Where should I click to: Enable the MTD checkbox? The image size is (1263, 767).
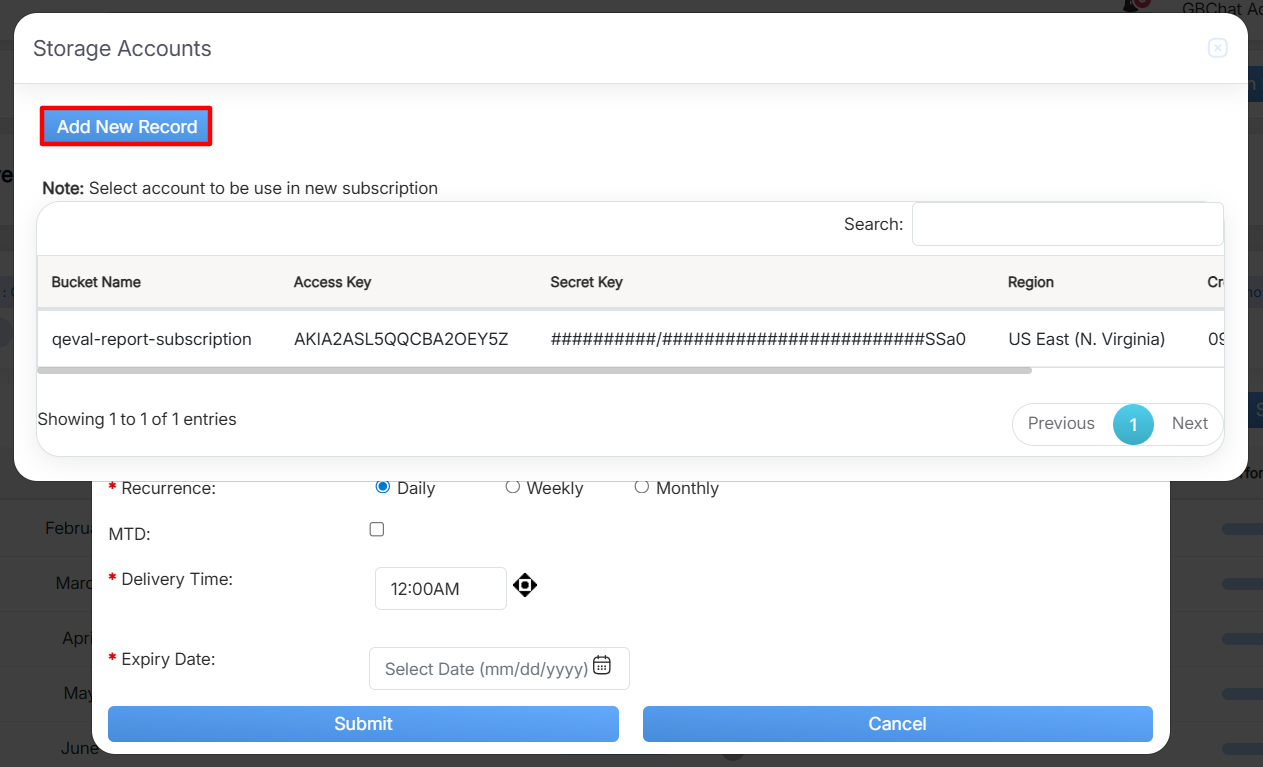pyautogui.click(x=377, y=529)
